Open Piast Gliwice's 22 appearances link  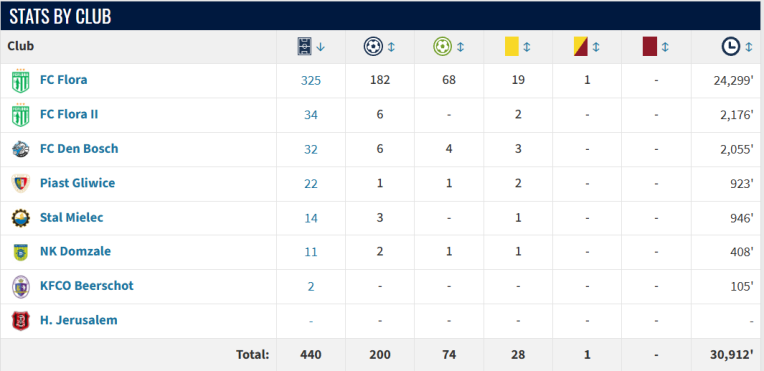(x=311, y=184)
